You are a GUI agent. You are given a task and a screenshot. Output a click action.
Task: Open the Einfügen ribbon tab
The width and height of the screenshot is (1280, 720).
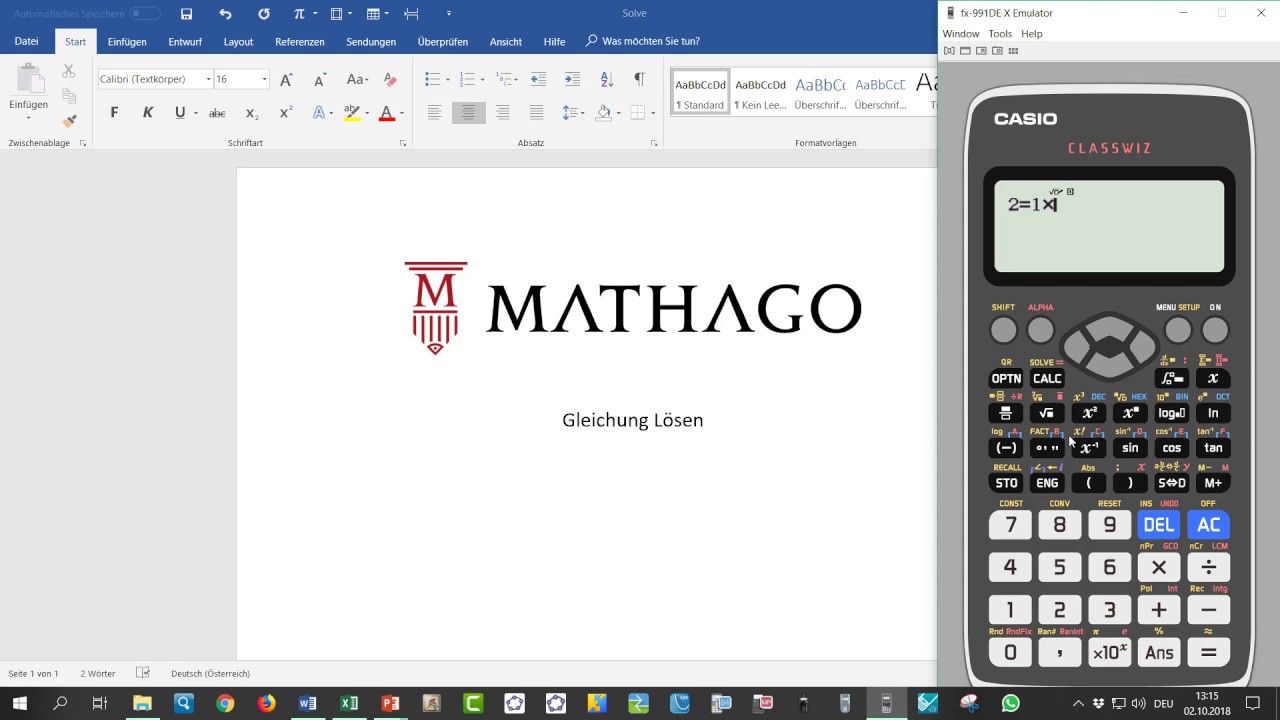[x=127, y=42]
